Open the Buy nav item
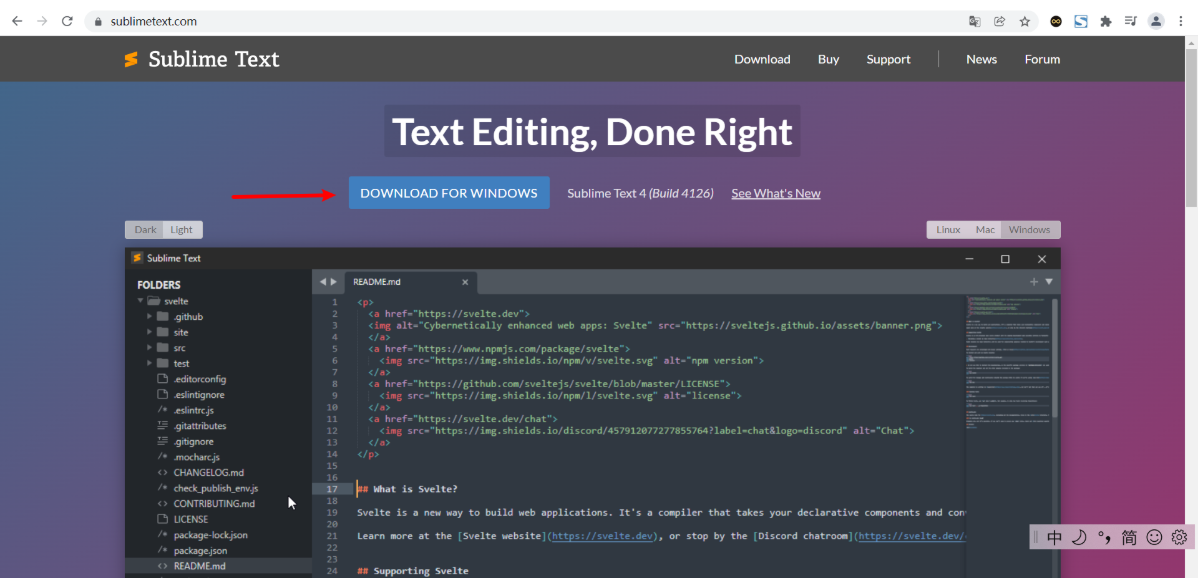The height and width of the screenshot is (580, 1201). 828,59
